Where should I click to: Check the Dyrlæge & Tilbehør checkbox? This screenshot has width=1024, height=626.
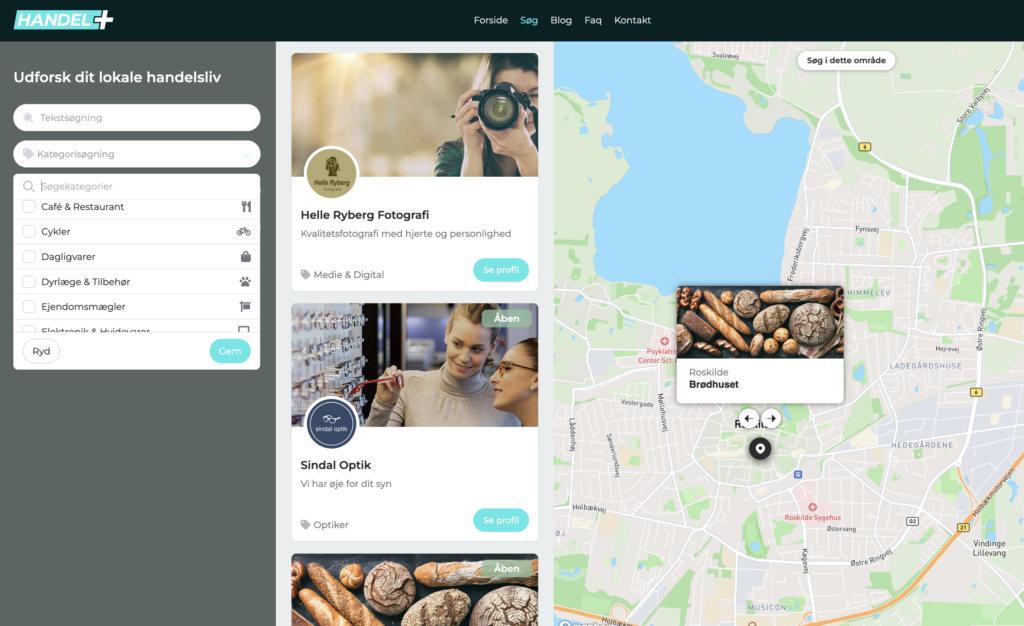[x=29, y=281]
